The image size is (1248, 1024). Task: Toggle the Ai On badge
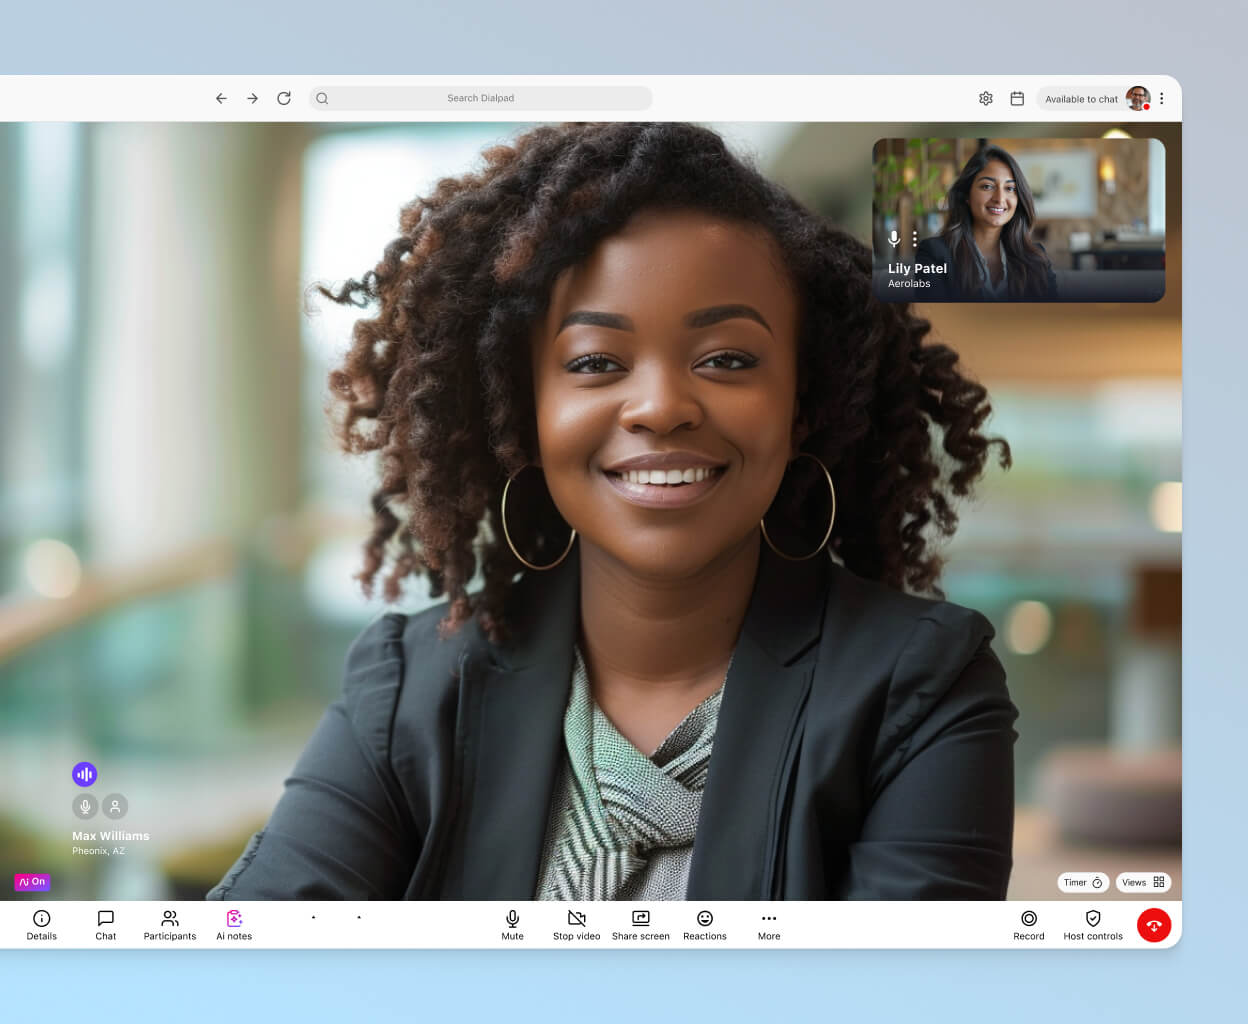(x=31, y=882)
